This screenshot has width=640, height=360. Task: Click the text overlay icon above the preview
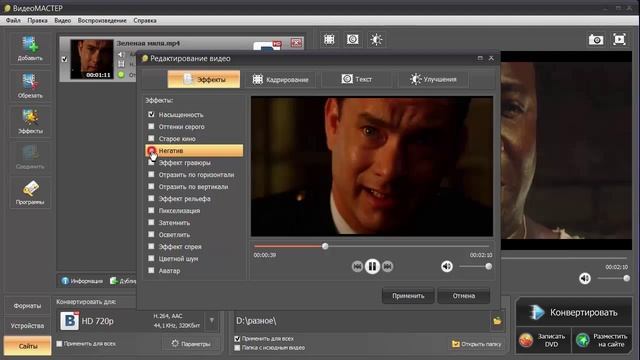353,40
